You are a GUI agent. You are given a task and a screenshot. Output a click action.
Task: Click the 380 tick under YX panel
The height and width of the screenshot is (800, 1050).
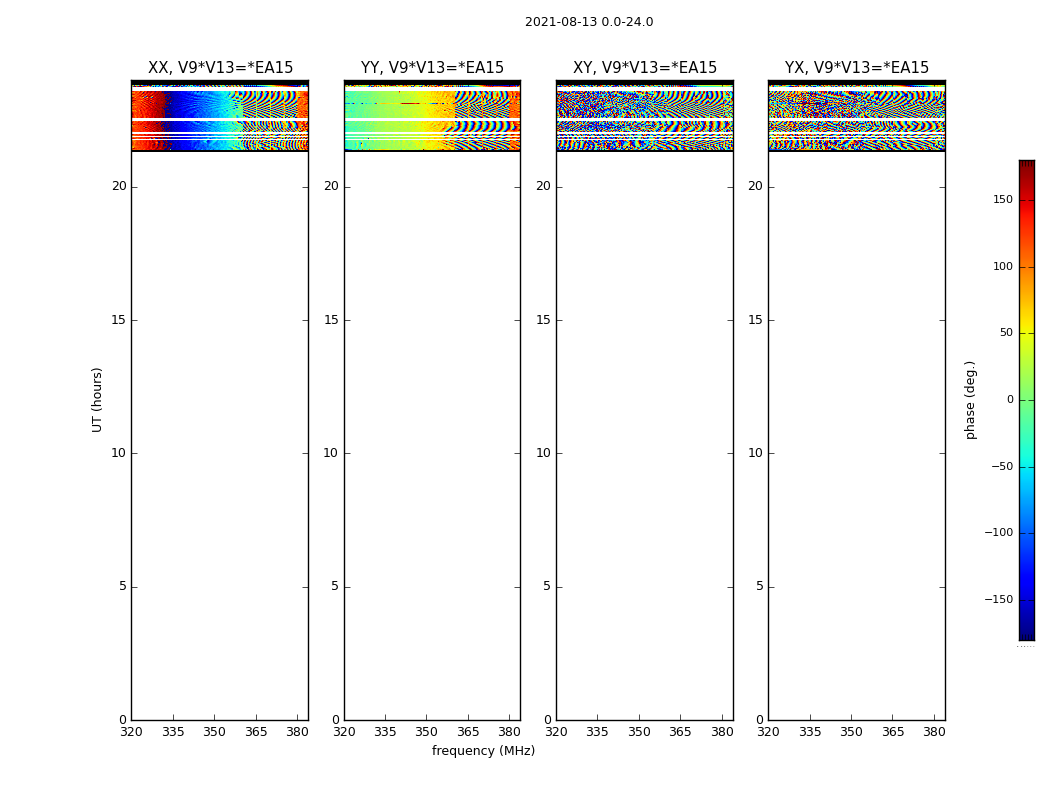(x=934, y=732)
